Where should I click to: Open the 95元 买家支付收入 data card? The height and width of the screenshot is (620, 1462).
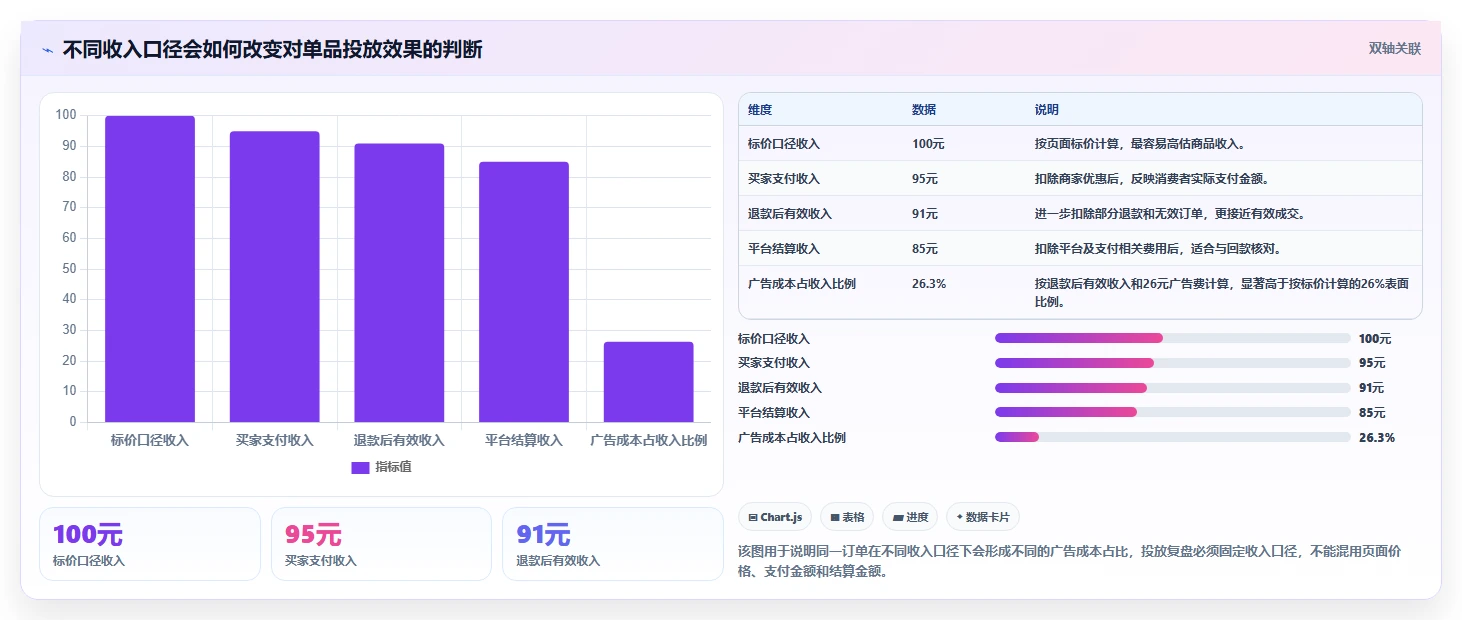(381, 544)
